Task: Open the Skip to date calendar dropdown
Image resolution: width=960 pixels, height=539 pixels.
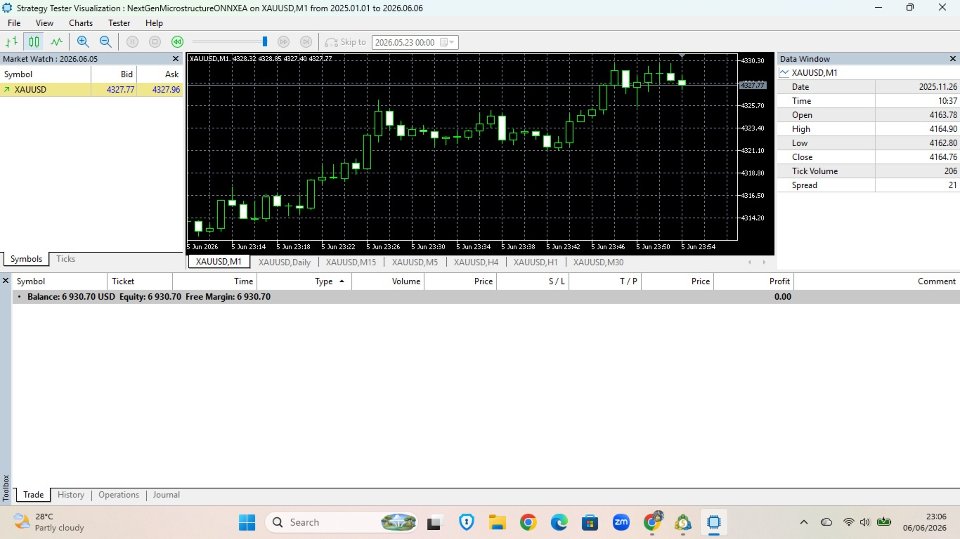Action: pyautogui.click(x=448, y=42)
